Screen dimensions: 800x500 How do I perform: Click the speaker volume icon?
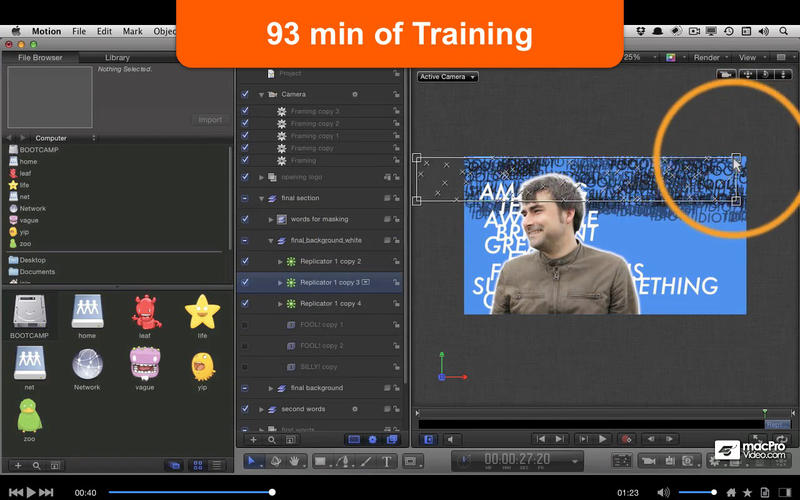664,492
